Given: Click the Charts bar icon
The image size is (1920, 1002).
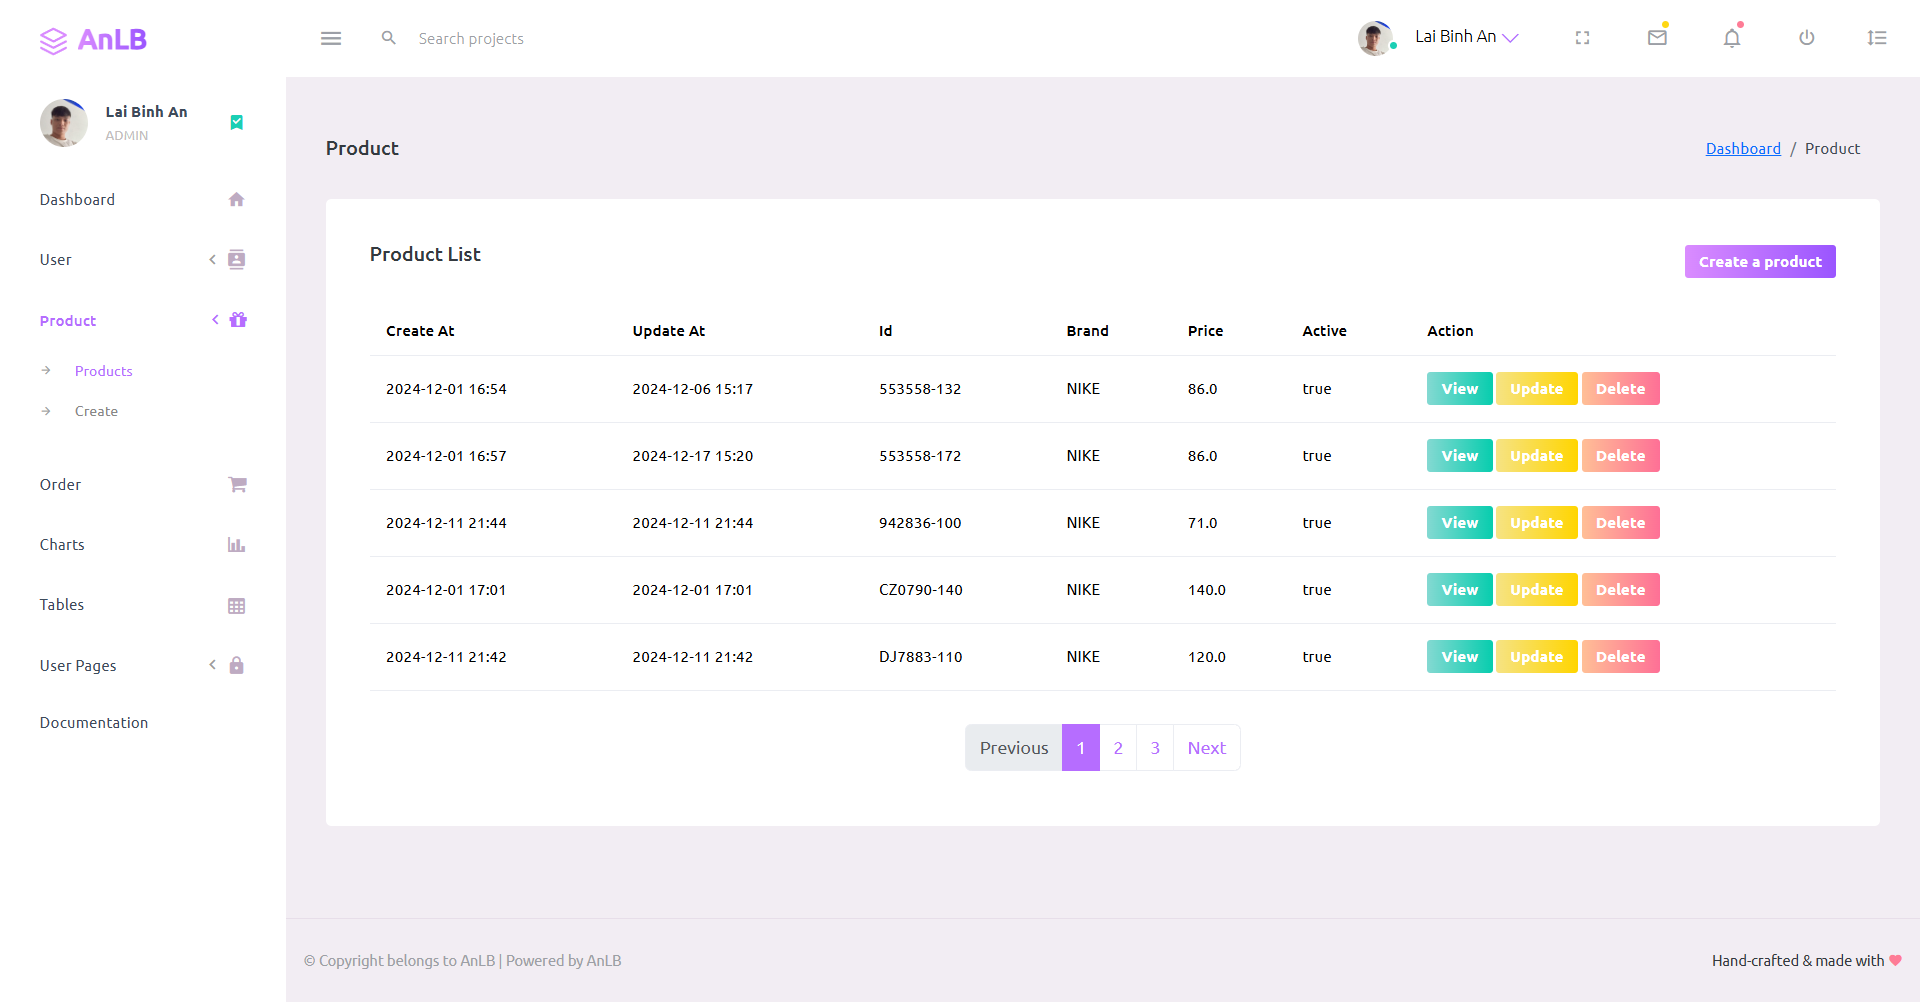Looking at the screenshot, I should coord(237,545).
